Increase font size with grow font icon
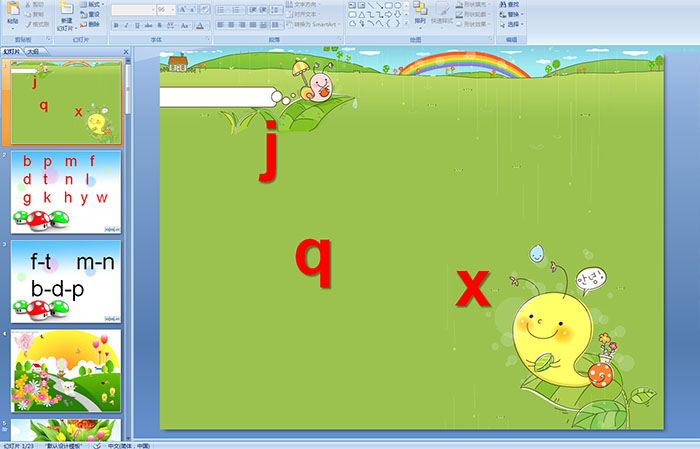 coord(183,10)
